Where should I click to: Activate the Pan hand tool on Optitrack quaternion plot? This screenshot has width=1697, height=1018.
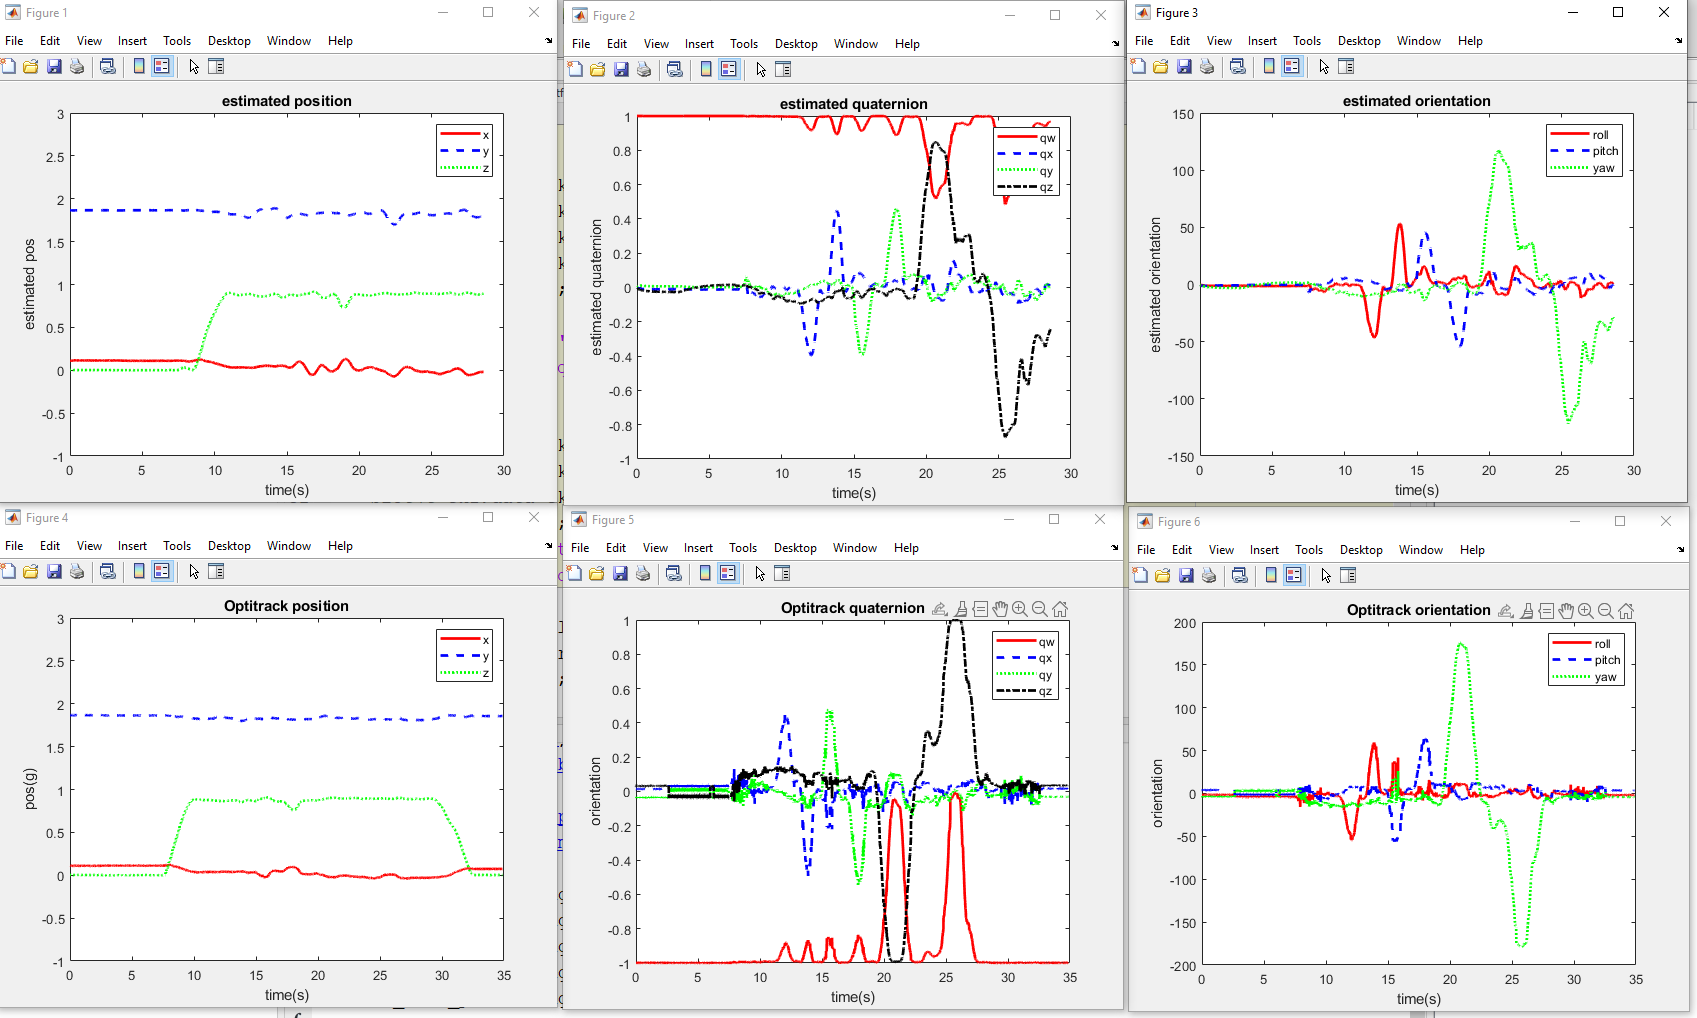[1000, 609]
